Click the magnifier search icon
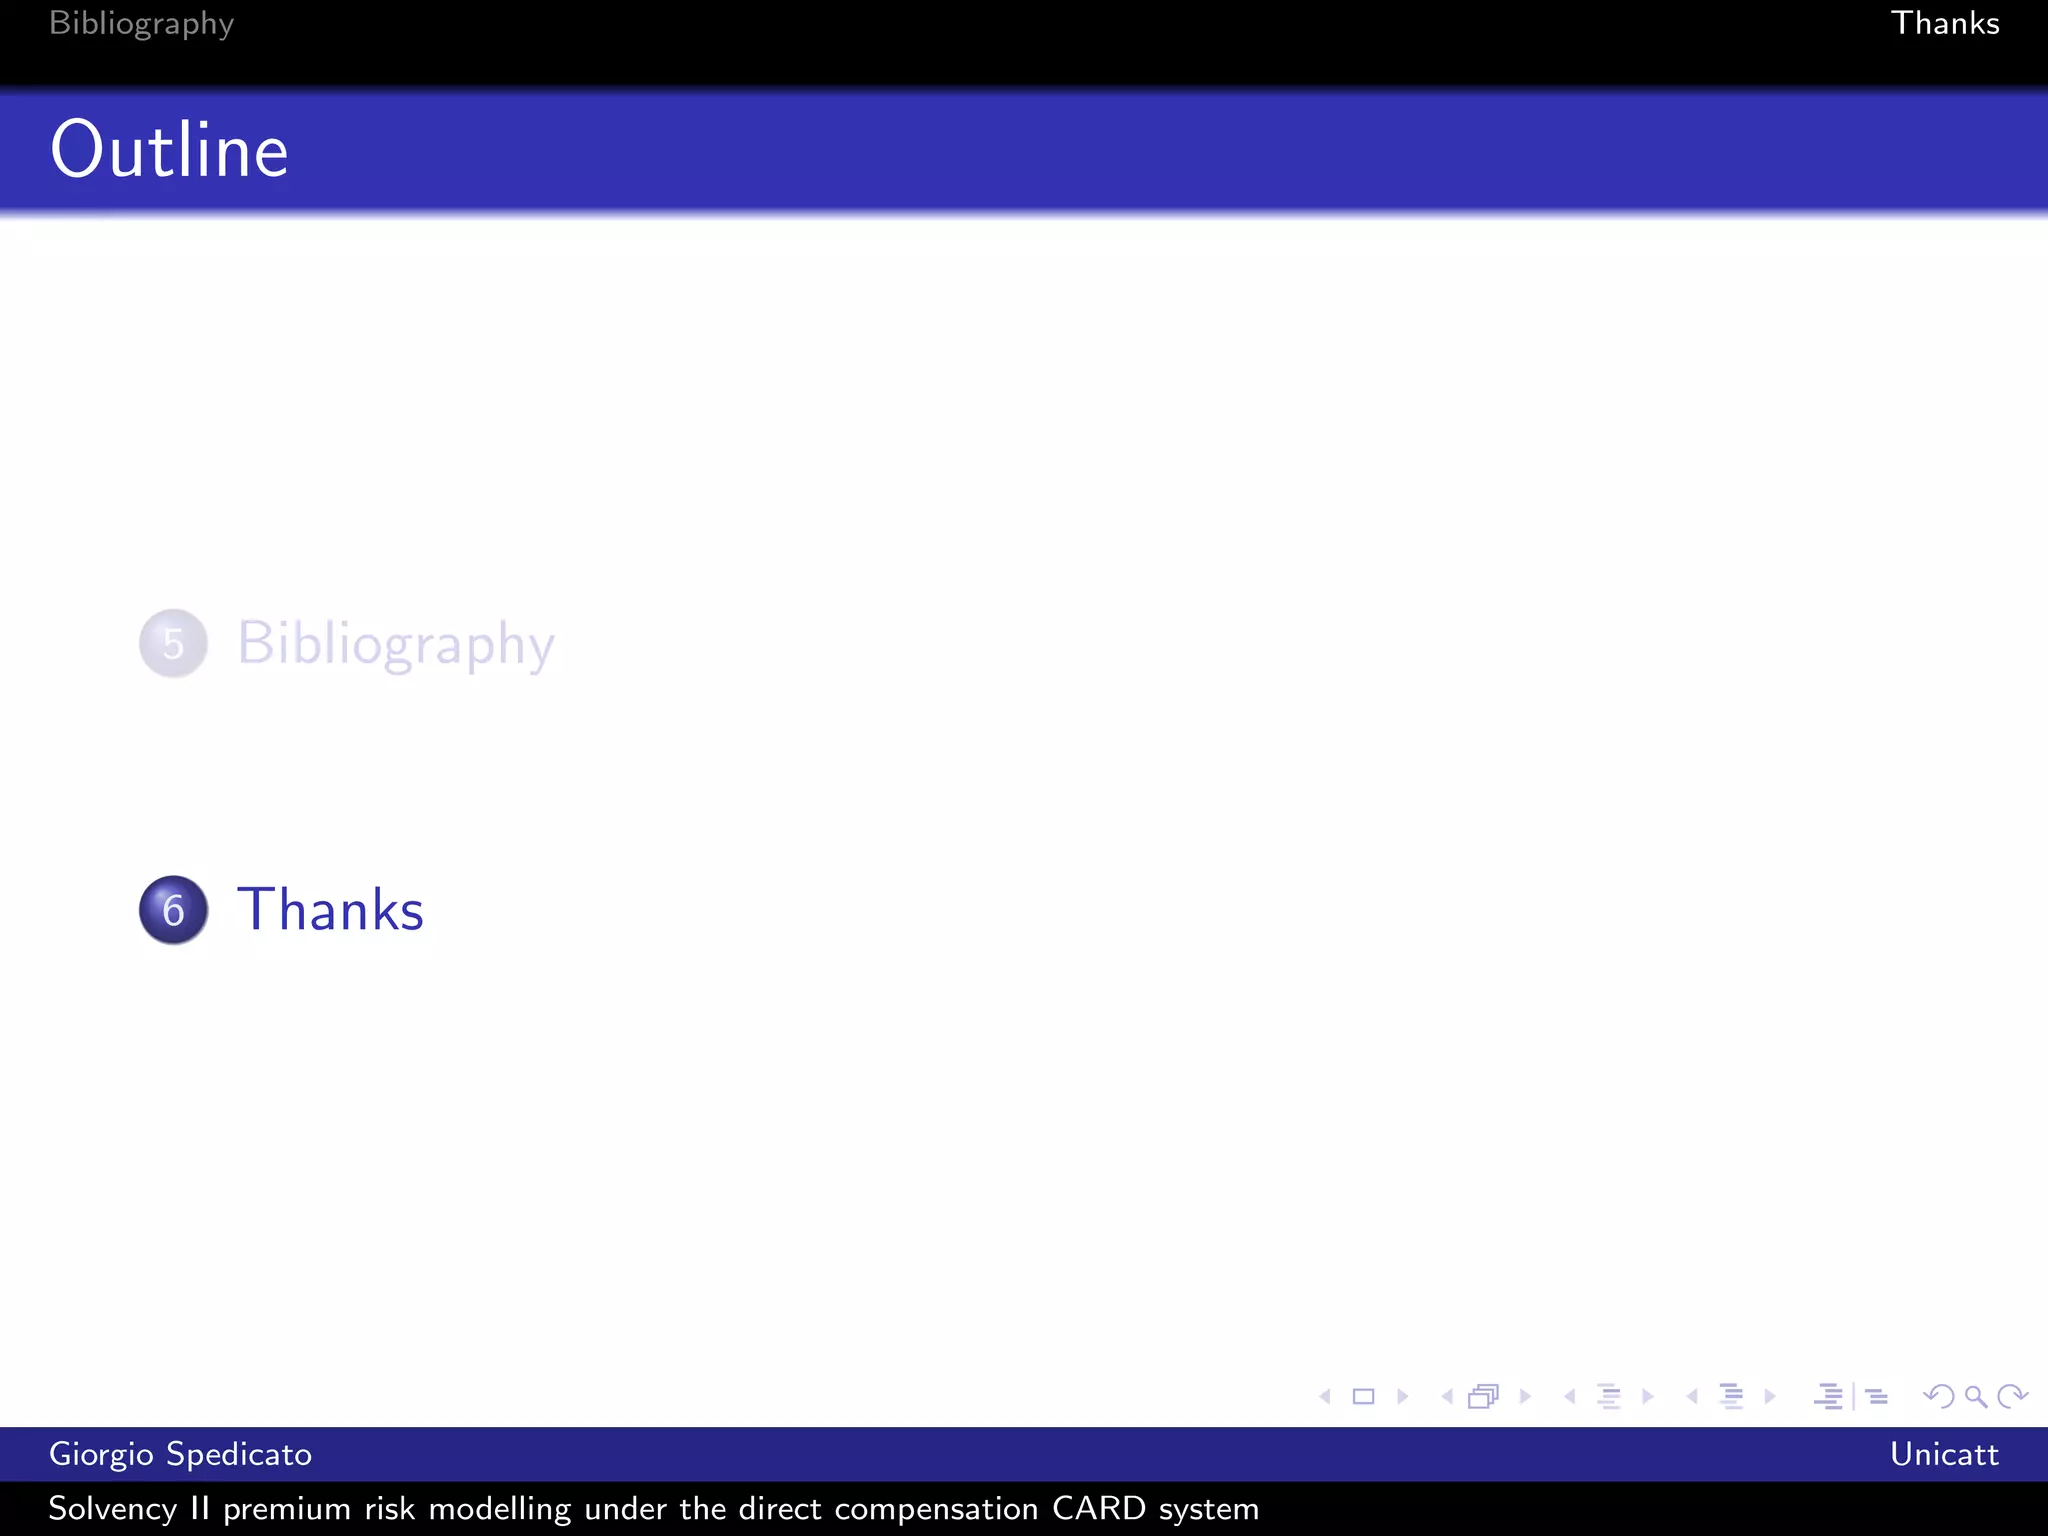2048x1536 pixels. 1975,1396
